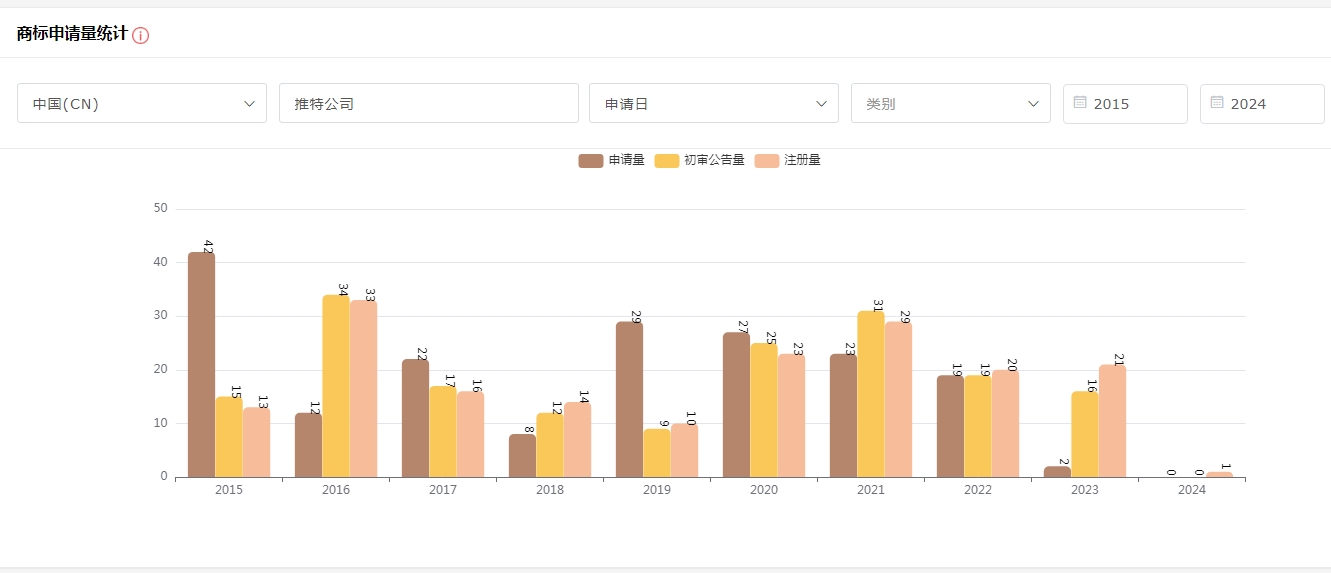The width and height of the screenshot is (1331, 573).
Task: Toggle 申请量 legend series visibility
Action: click(x=611, y=161)
